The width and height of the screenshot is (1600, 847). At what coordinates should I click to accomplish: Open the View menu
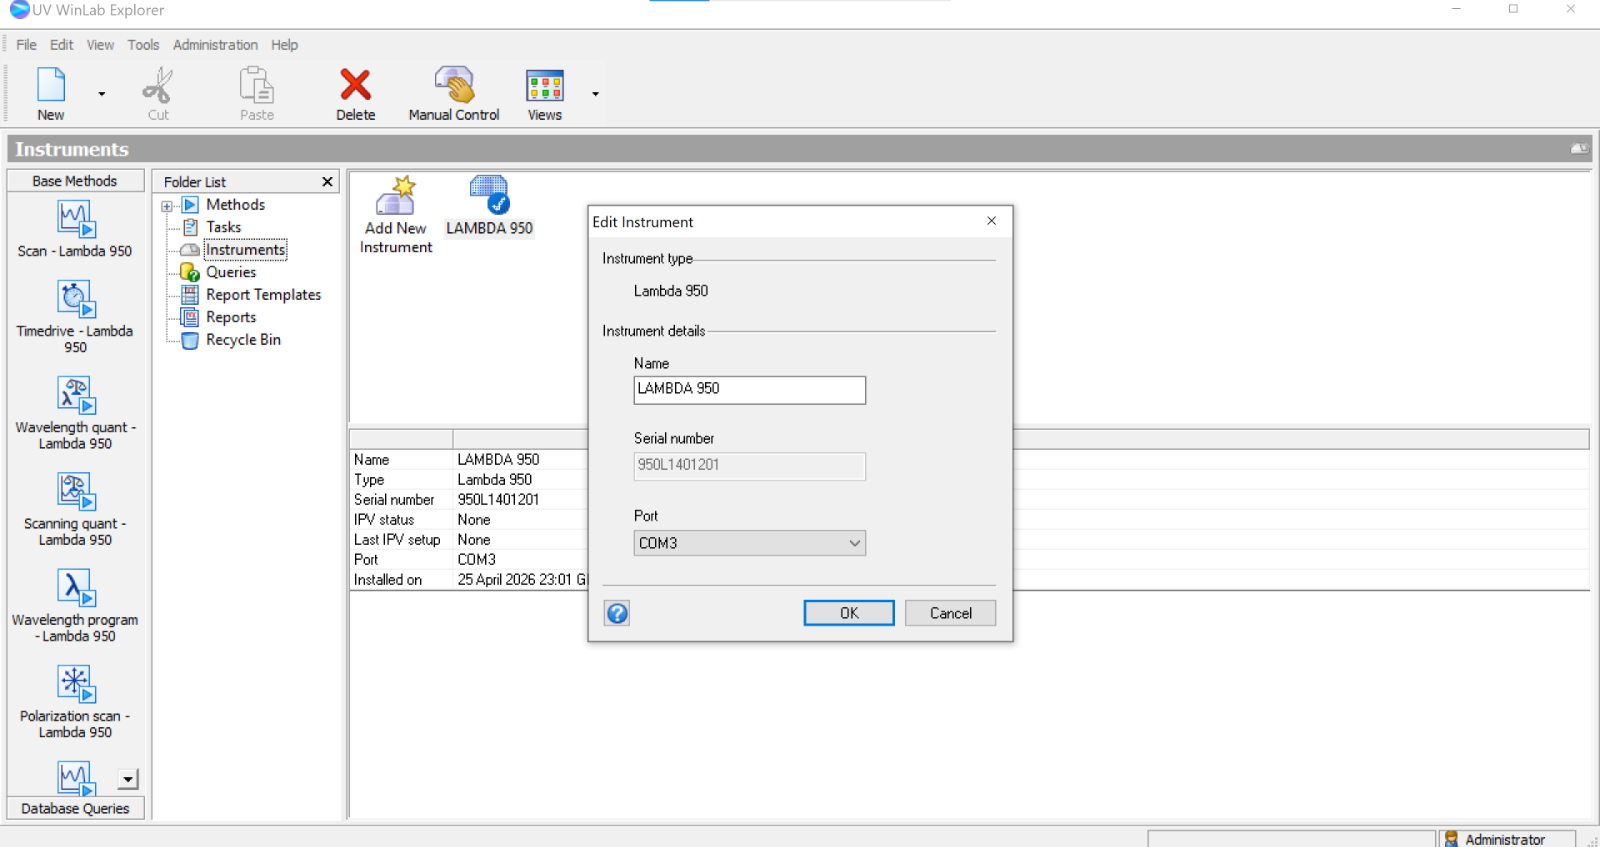pos(100,45)
